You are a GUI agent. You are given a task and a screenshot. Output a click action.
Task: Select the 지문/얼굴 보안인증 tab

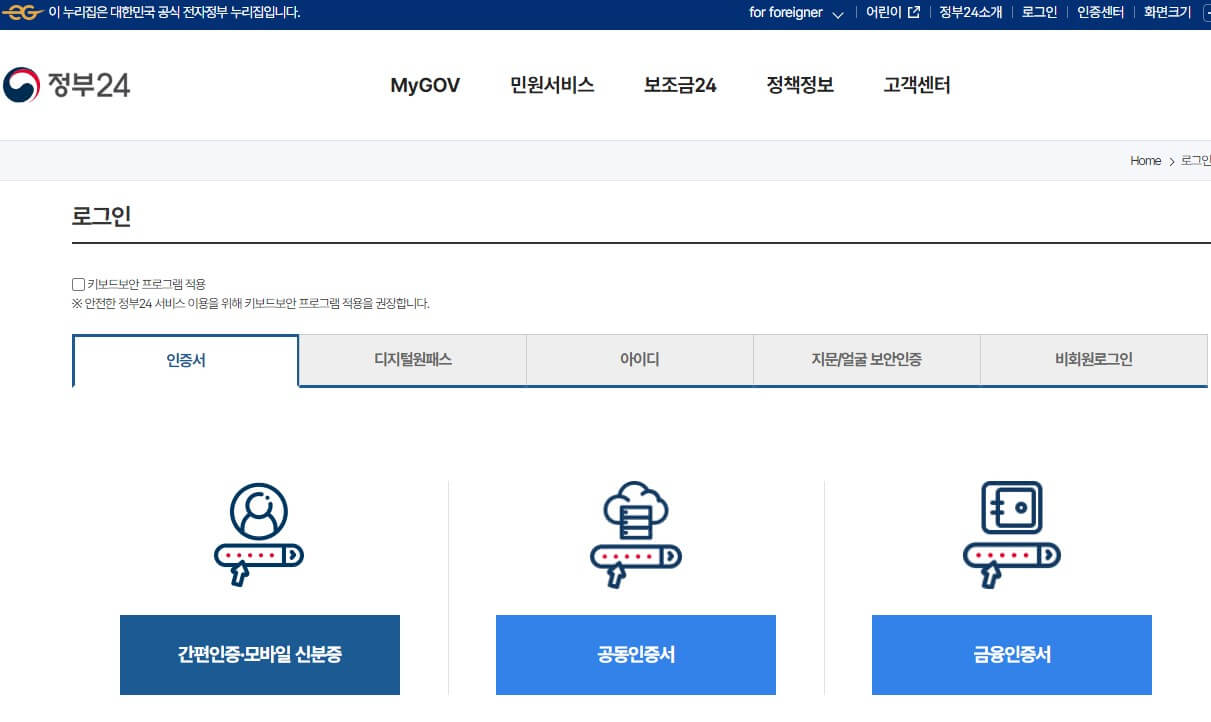pyautogui.click(x=866, y=359)
